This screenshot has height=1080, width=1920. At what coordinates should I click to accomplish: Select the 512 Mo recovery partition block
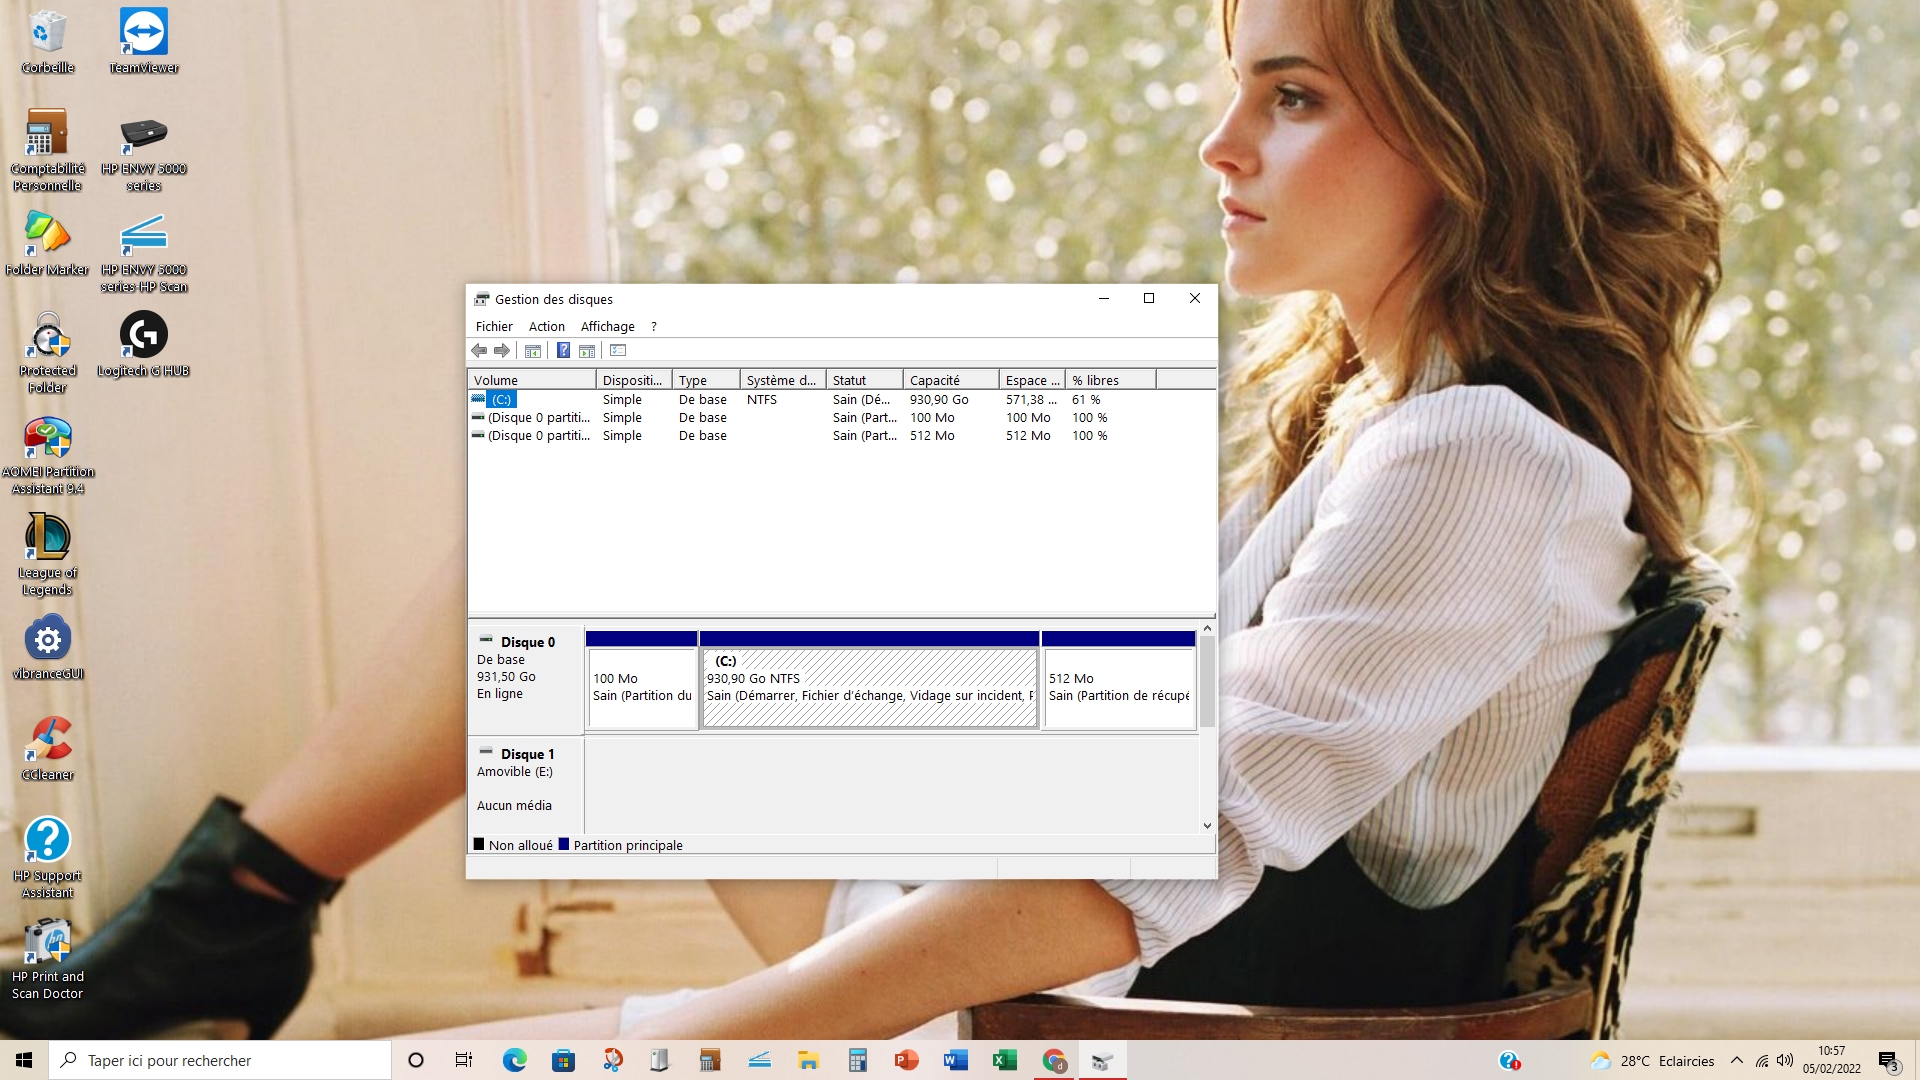pos(1118,687)
